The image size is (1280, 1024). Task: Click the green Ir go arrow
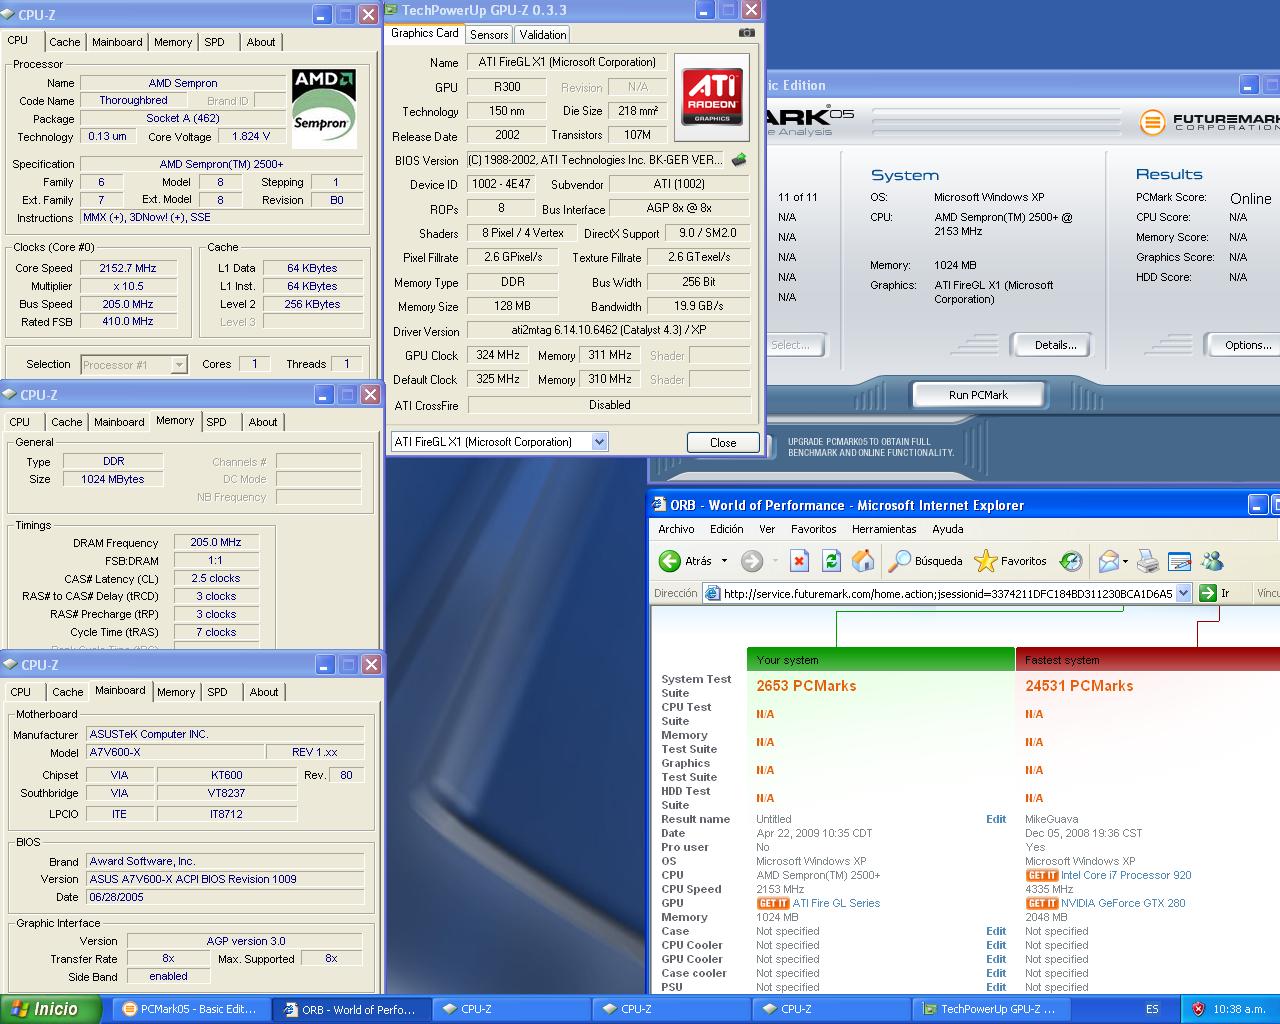[1207, 593]
